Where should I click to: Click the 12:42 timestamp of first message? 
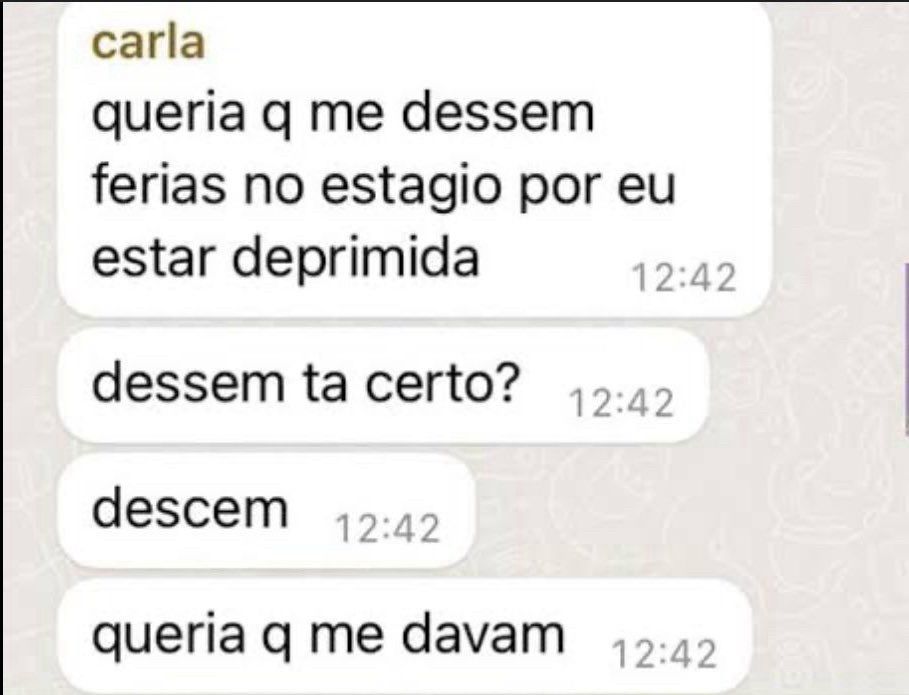point(684,278)
